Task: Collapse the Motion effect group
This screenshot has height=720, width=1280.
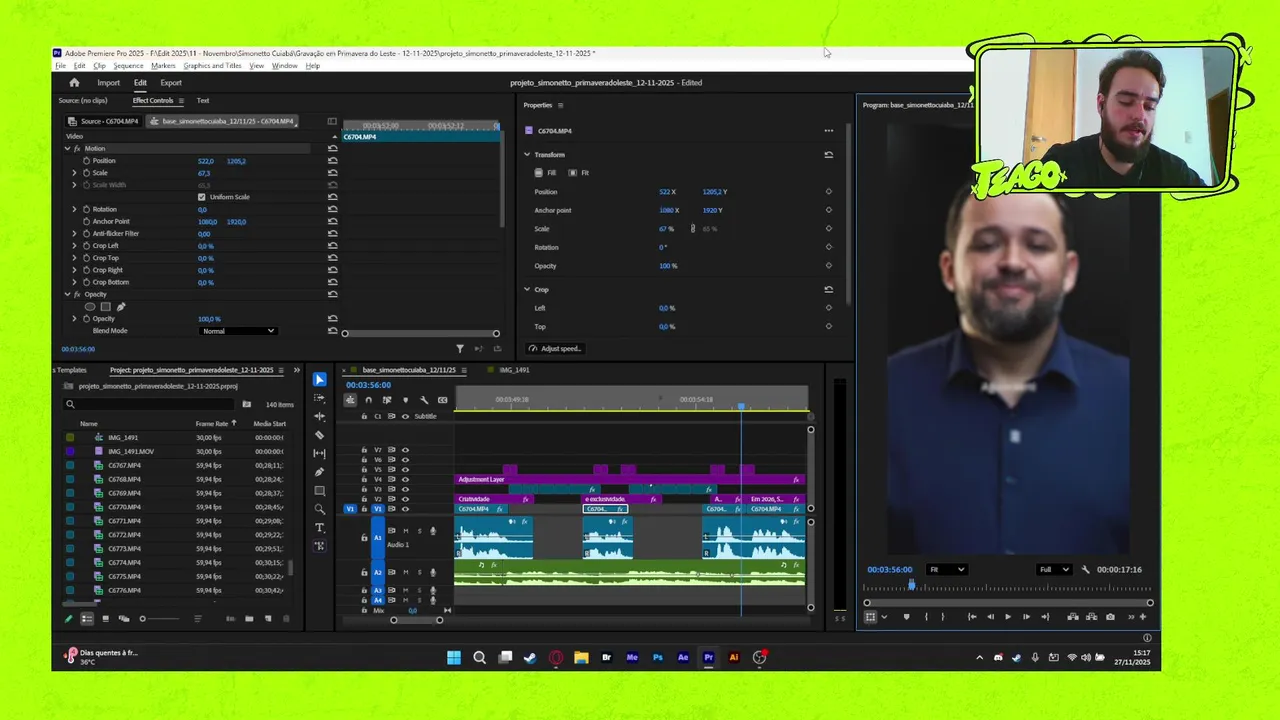Action: [x=67, y=149]
